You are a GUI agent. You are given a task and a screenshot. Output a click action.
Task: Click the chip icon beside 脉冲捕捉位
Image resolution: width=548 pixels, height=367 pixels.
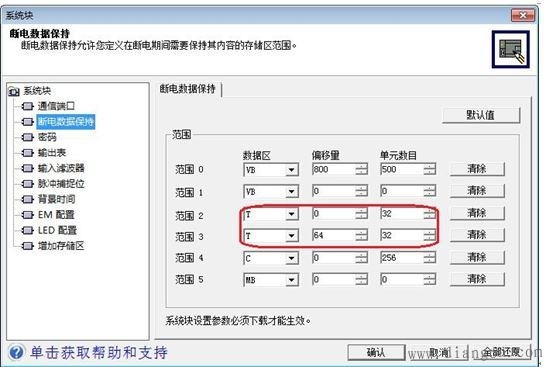point(28,184)
